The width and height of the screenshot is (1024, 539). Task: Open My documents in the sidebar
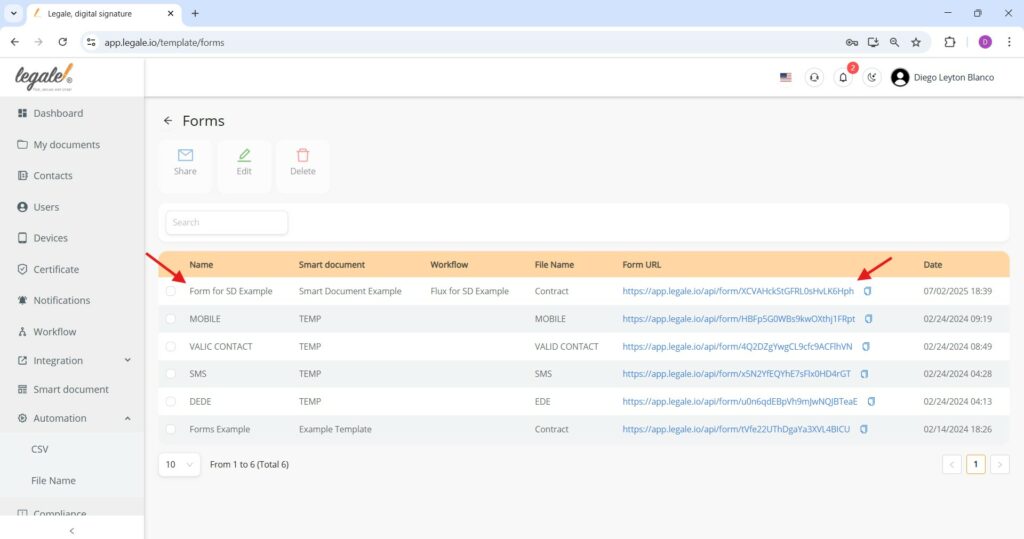point(66,144)
